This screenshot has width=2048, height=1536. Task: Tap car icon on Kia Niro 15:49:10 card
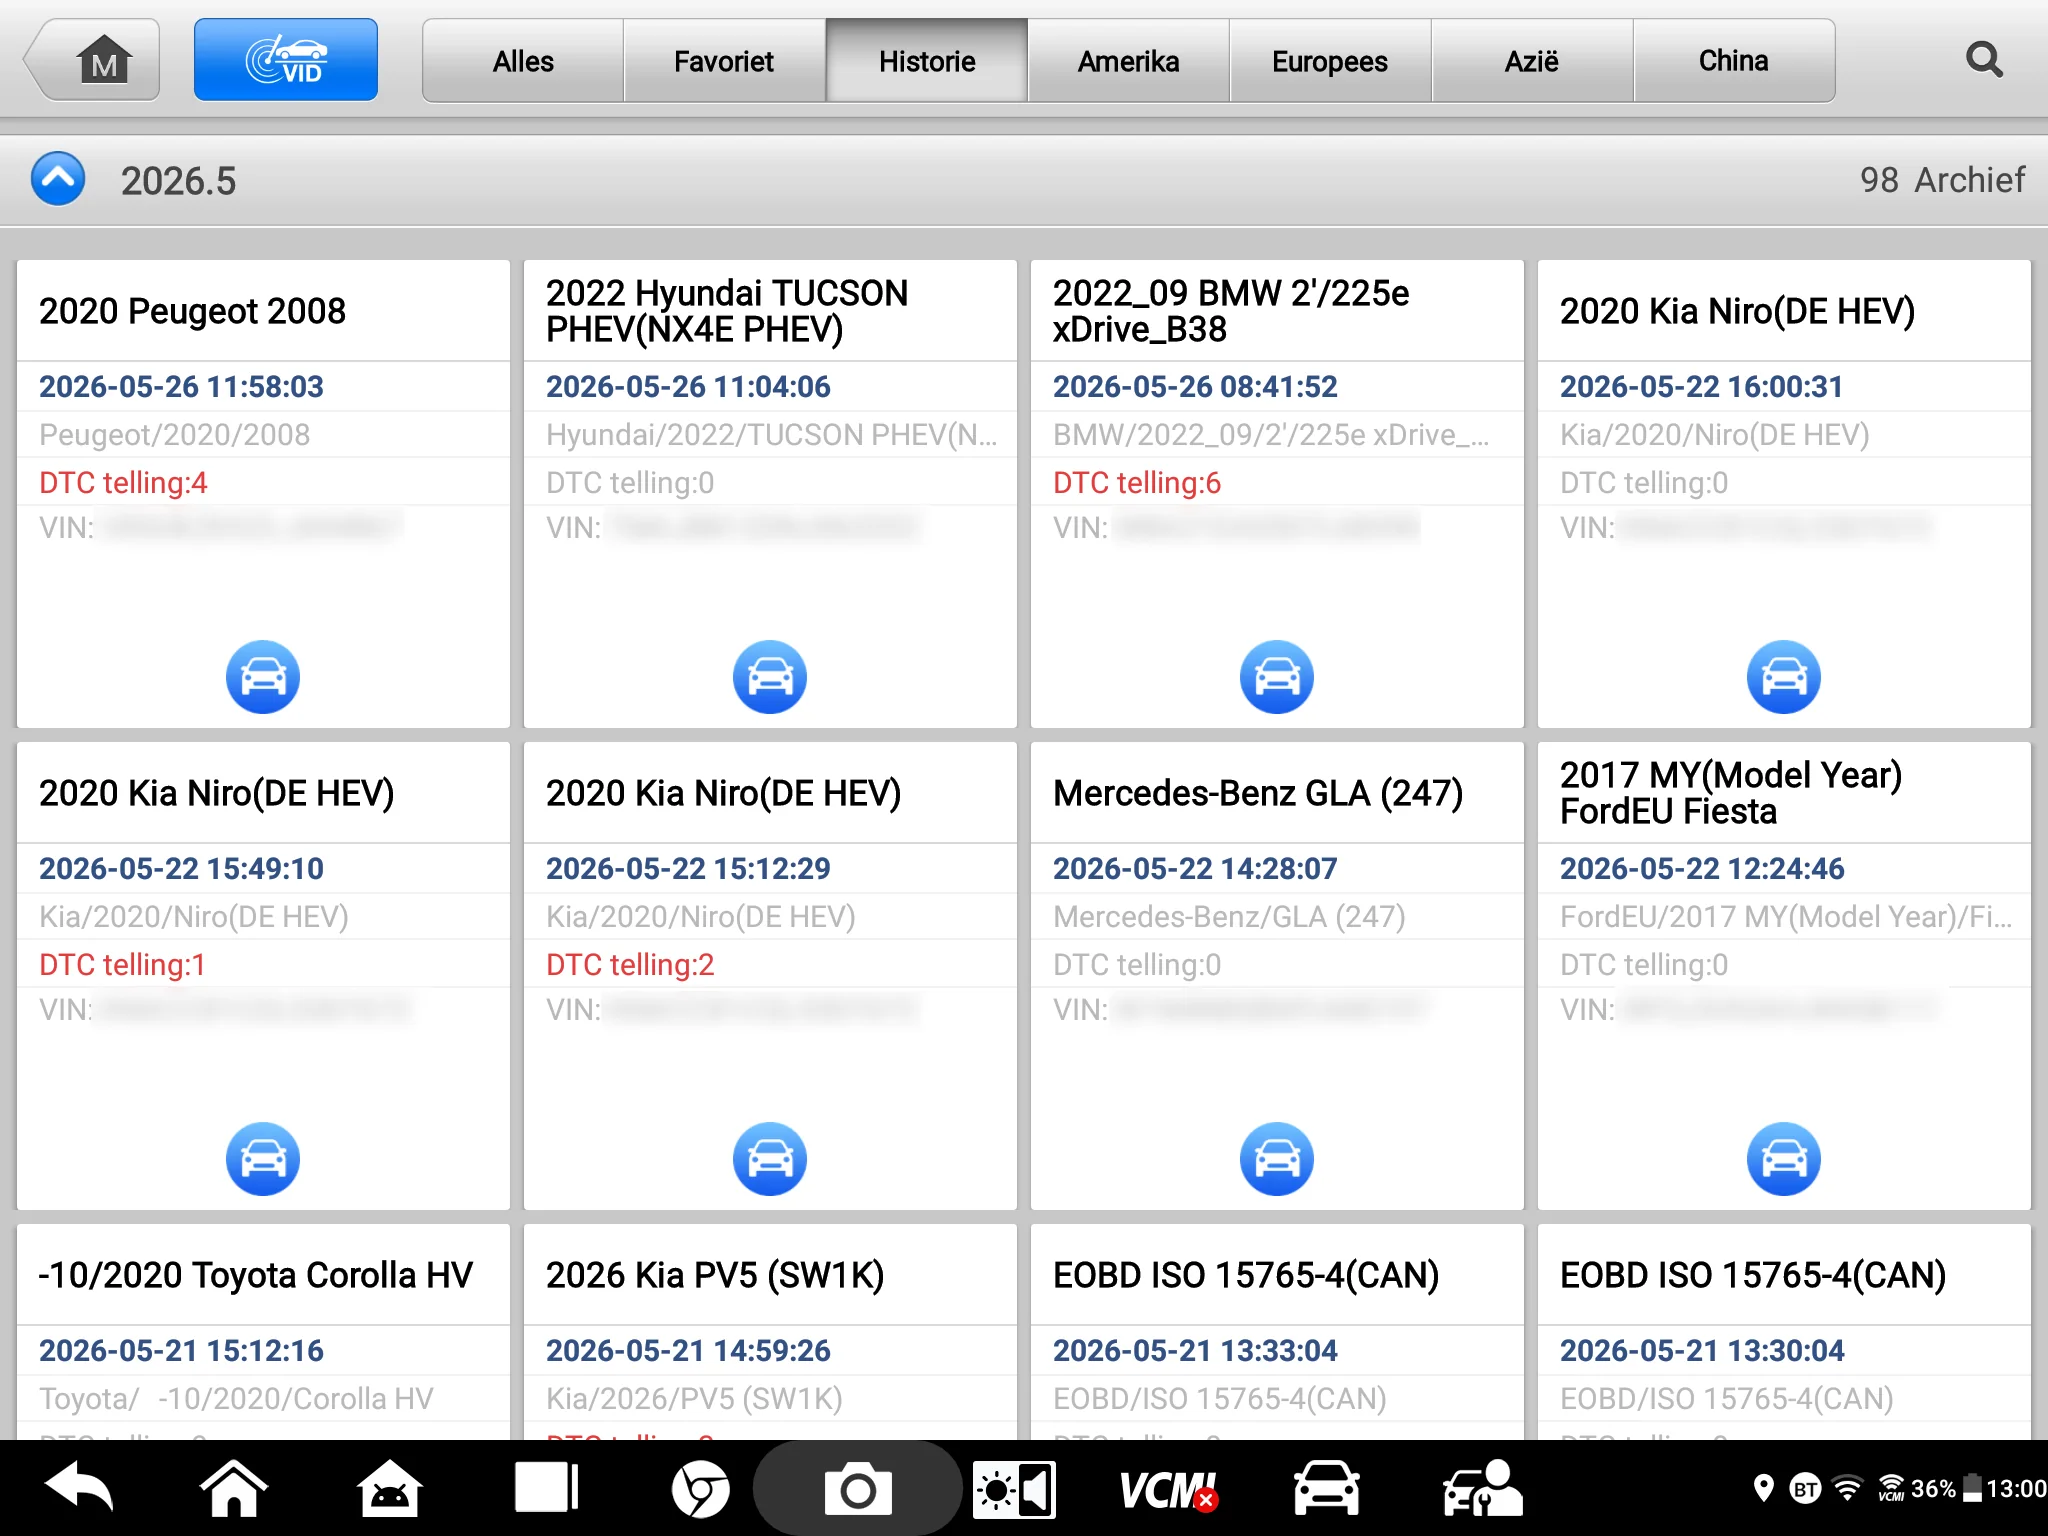point(263,1159)
